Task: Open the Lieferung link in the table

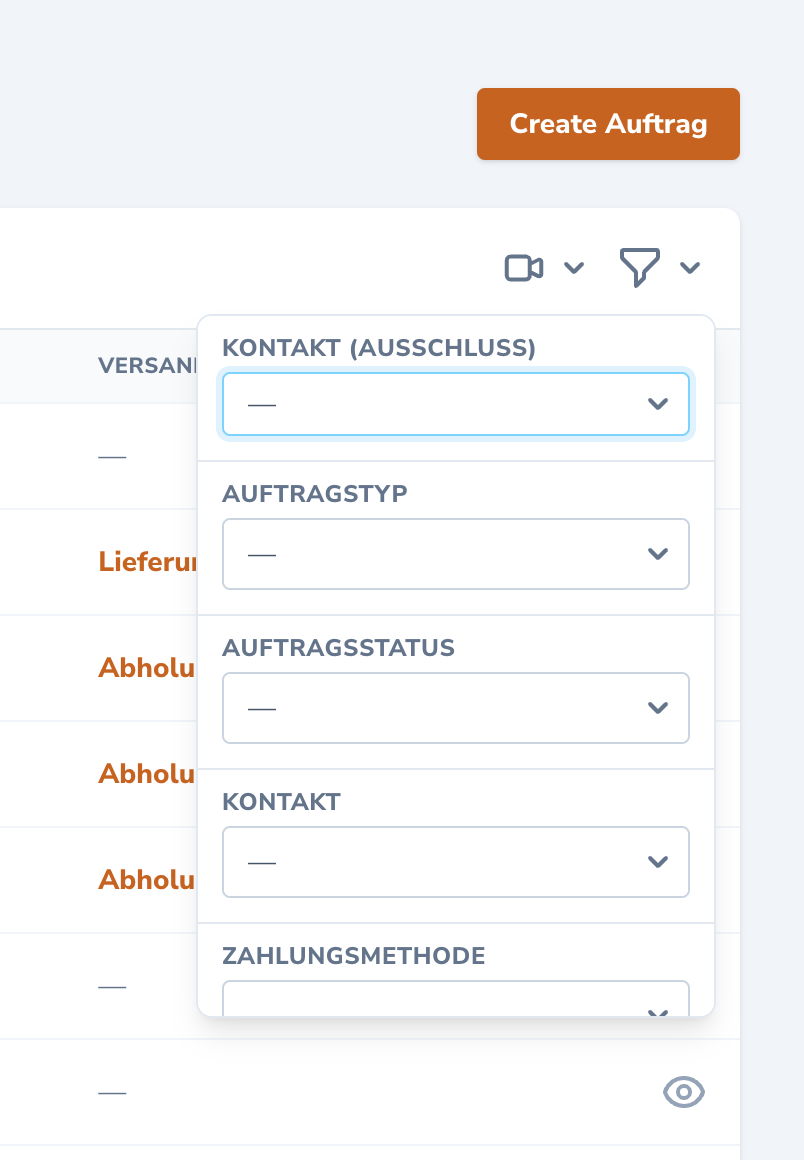Action: 147,562
